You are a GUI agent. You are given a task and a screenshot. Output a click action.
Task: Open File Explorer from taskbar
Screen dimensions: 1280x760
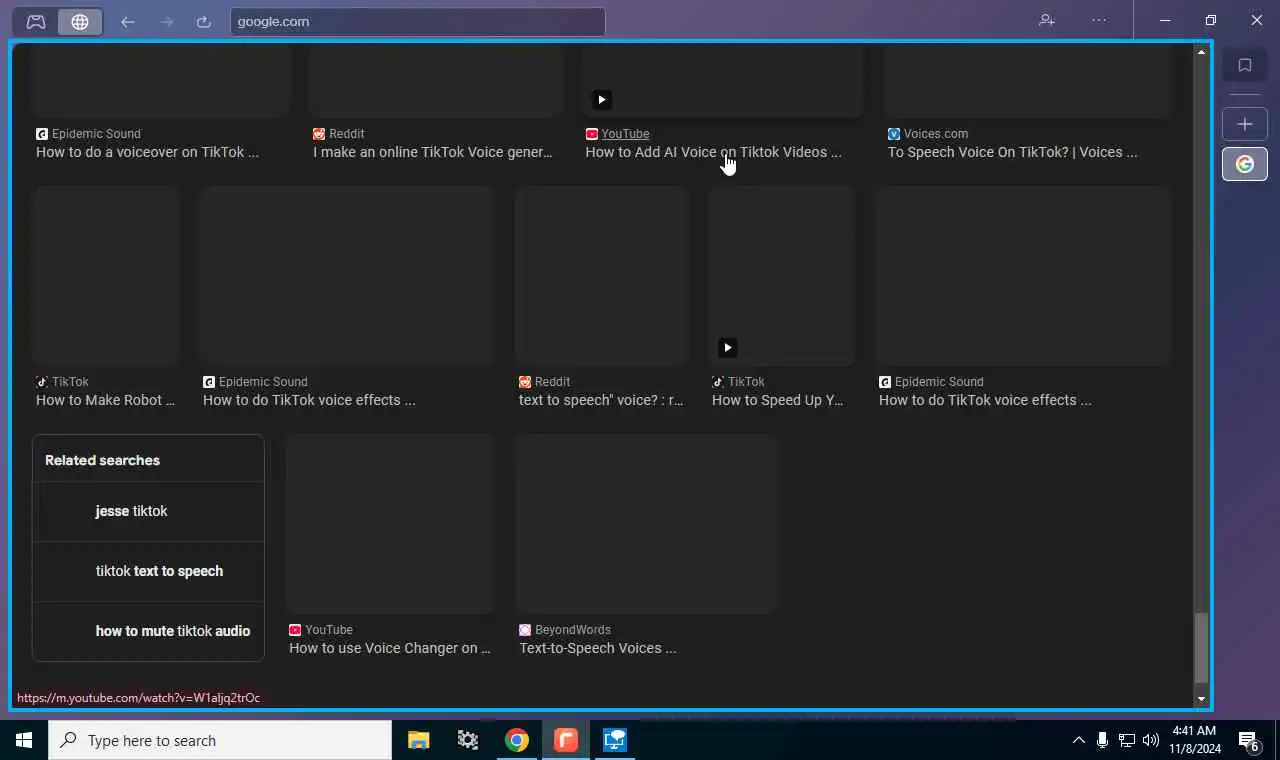click(418, 740)
